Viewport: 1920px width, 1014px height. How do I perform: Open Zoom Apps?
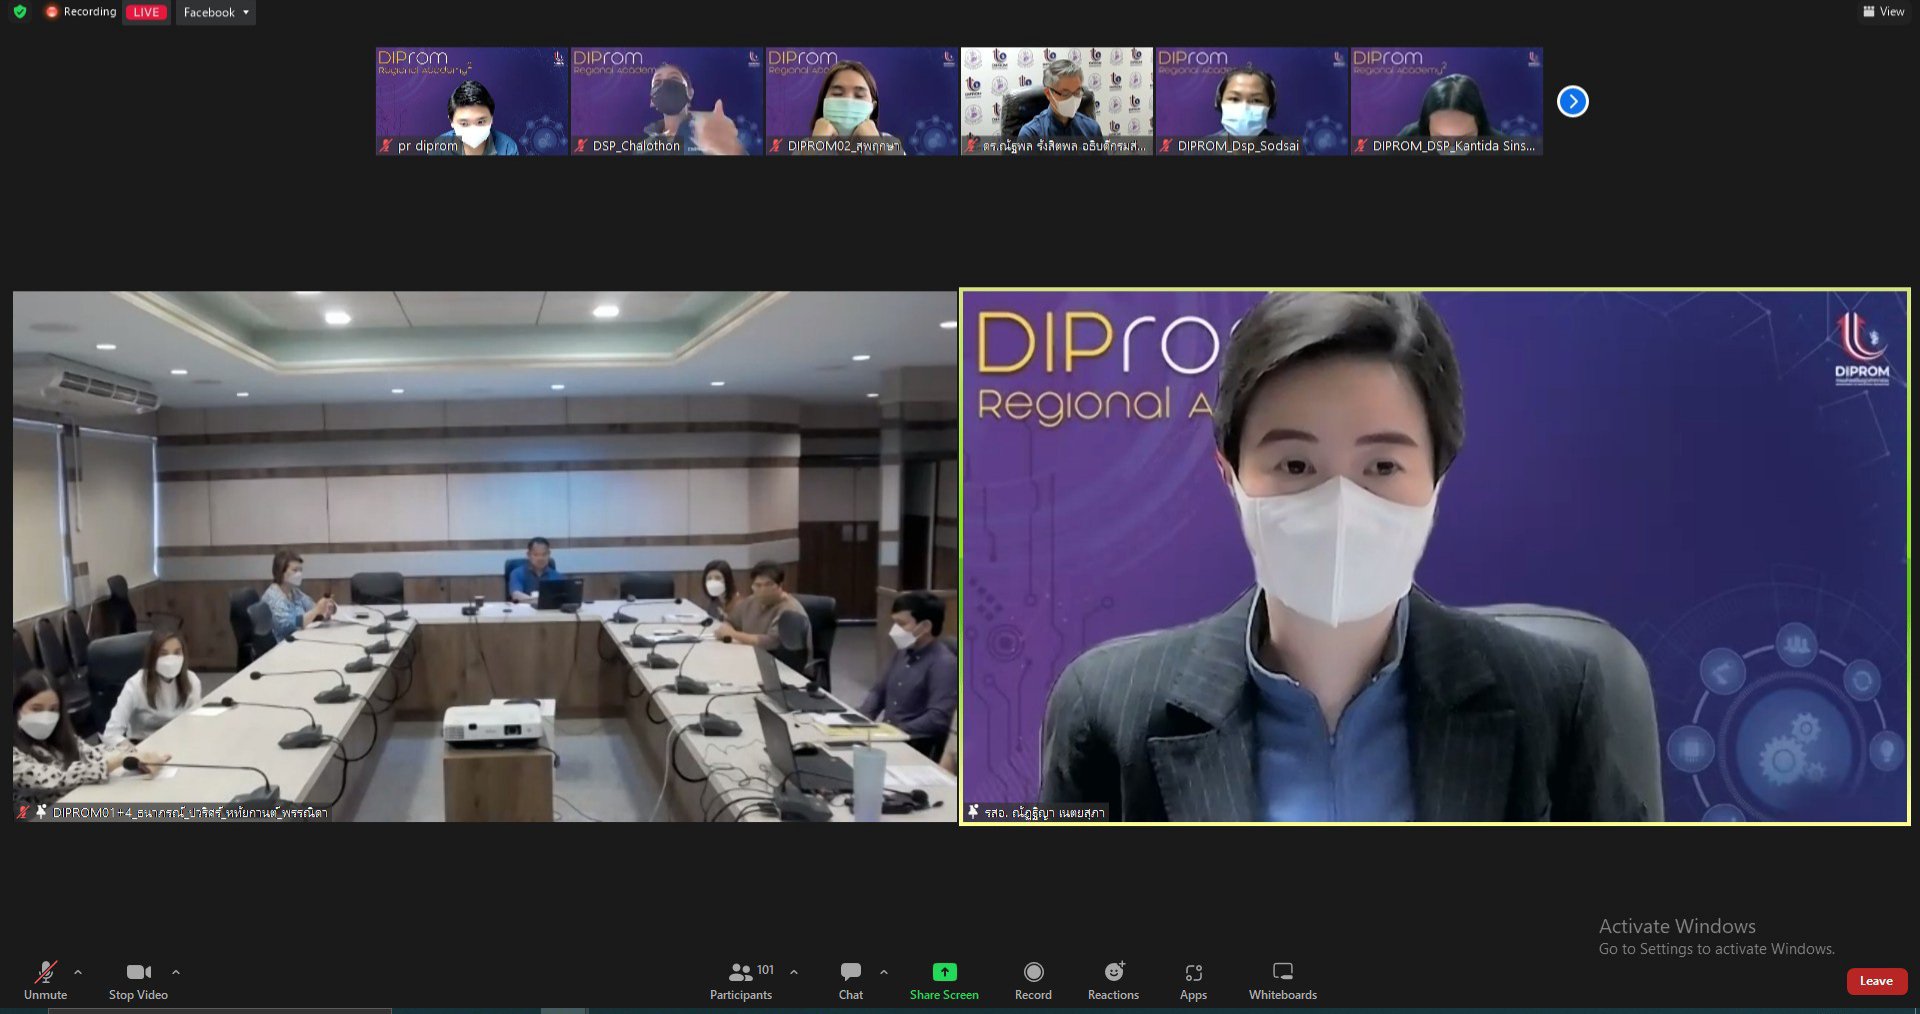1193,980
